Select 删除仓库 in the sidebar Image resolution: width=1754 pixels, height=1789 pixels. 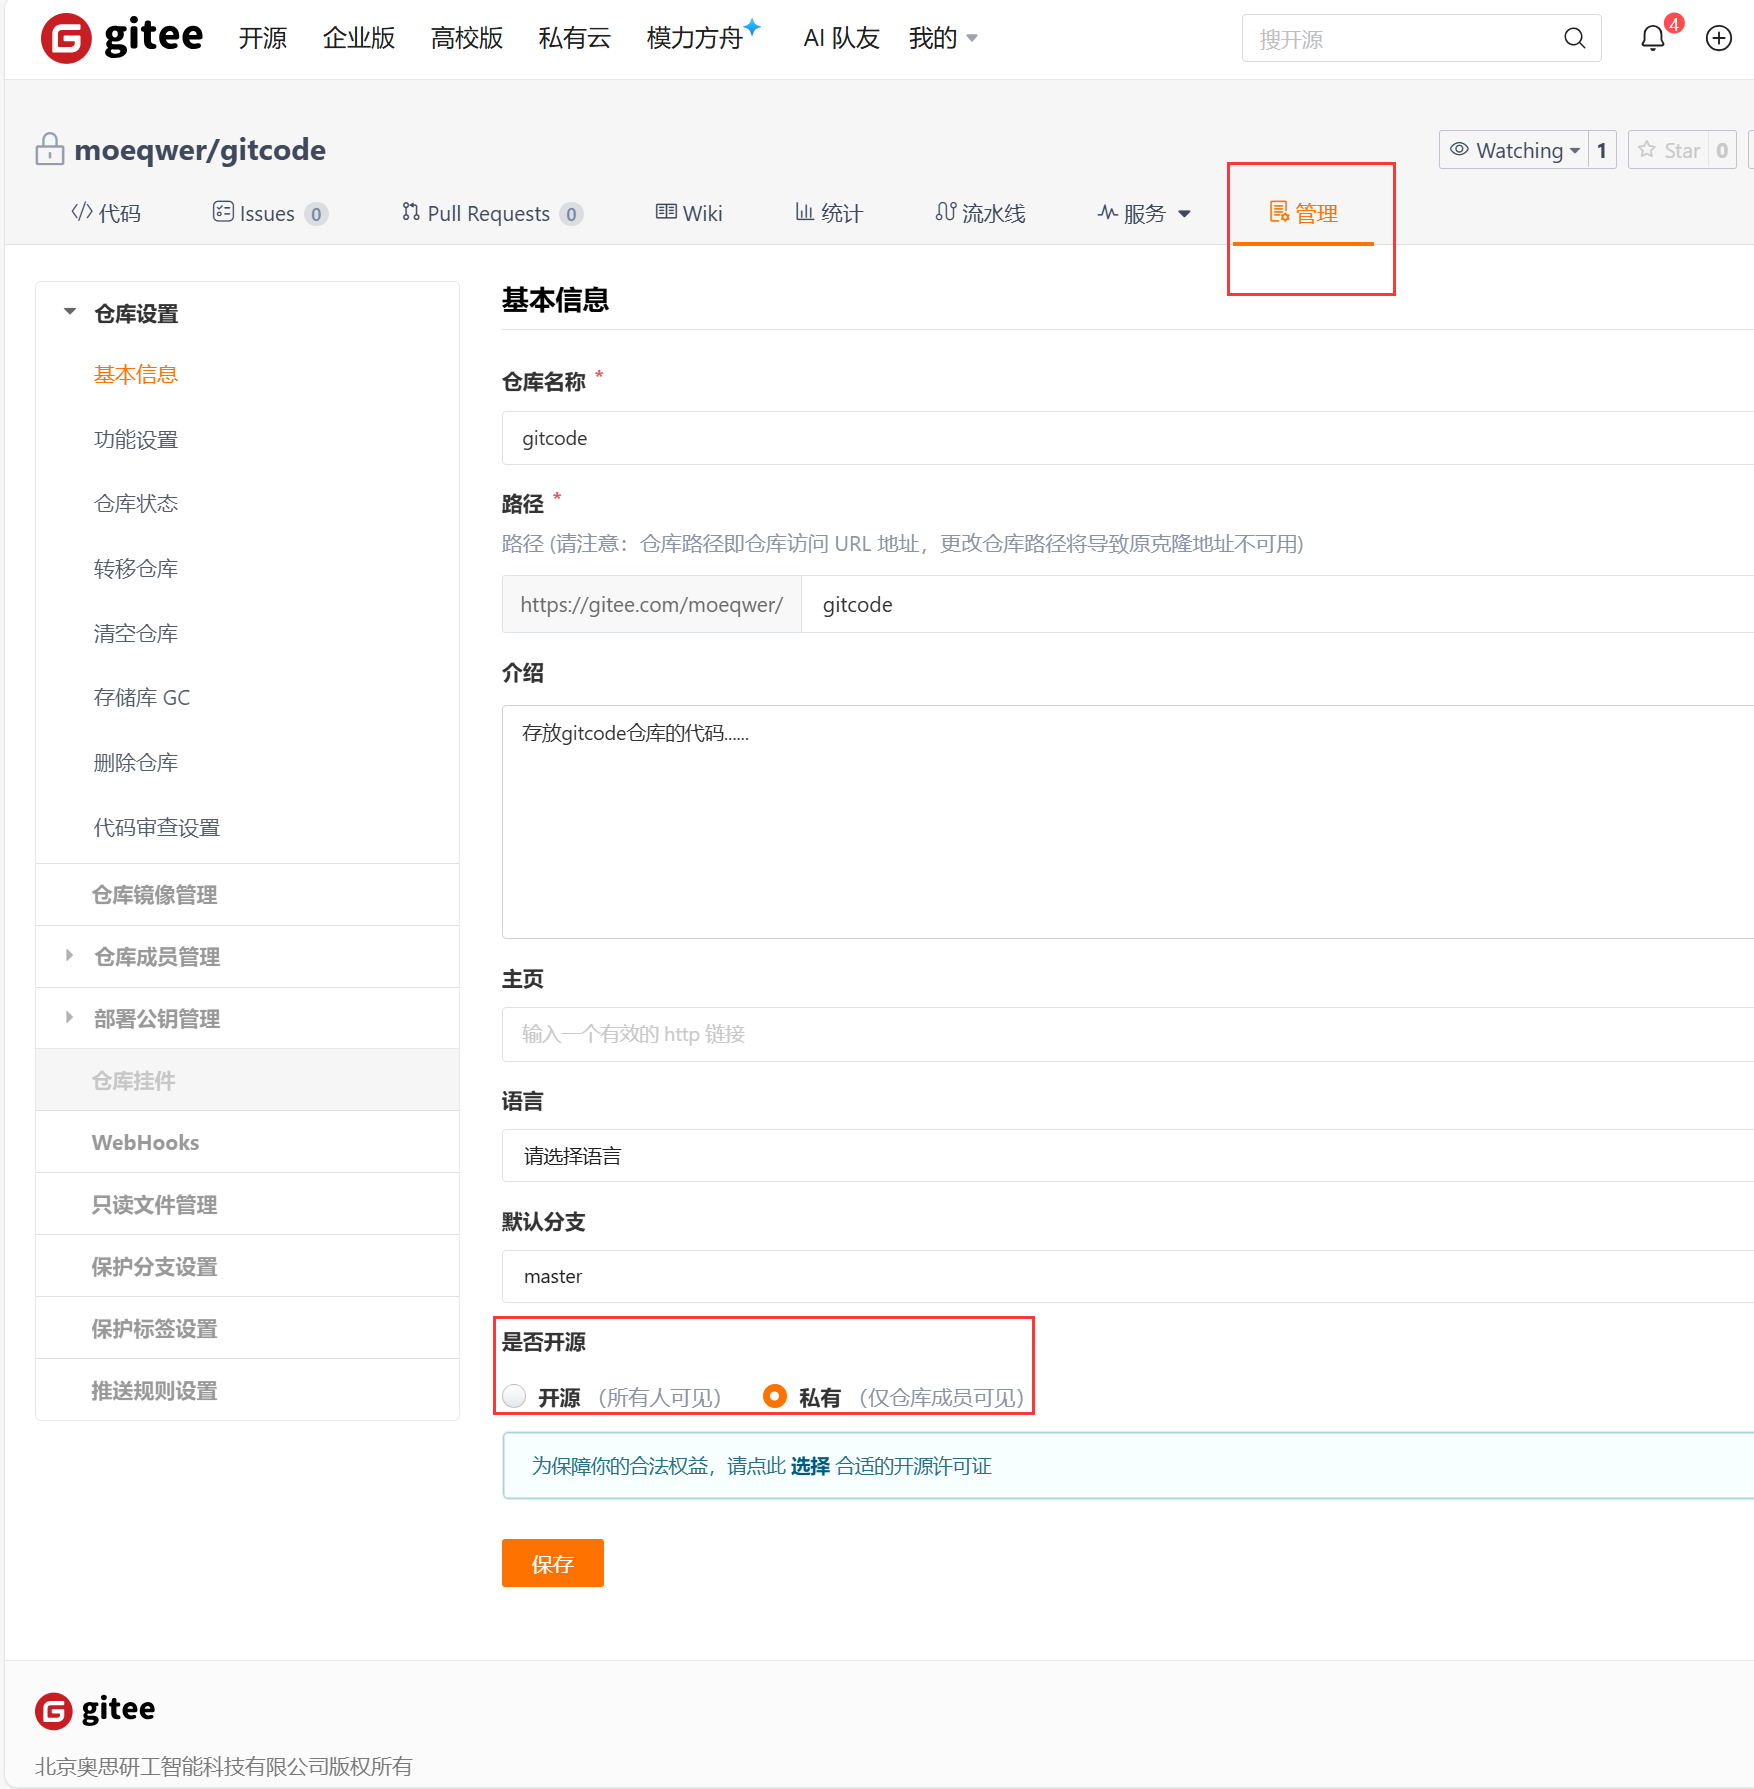pos(136,762)
